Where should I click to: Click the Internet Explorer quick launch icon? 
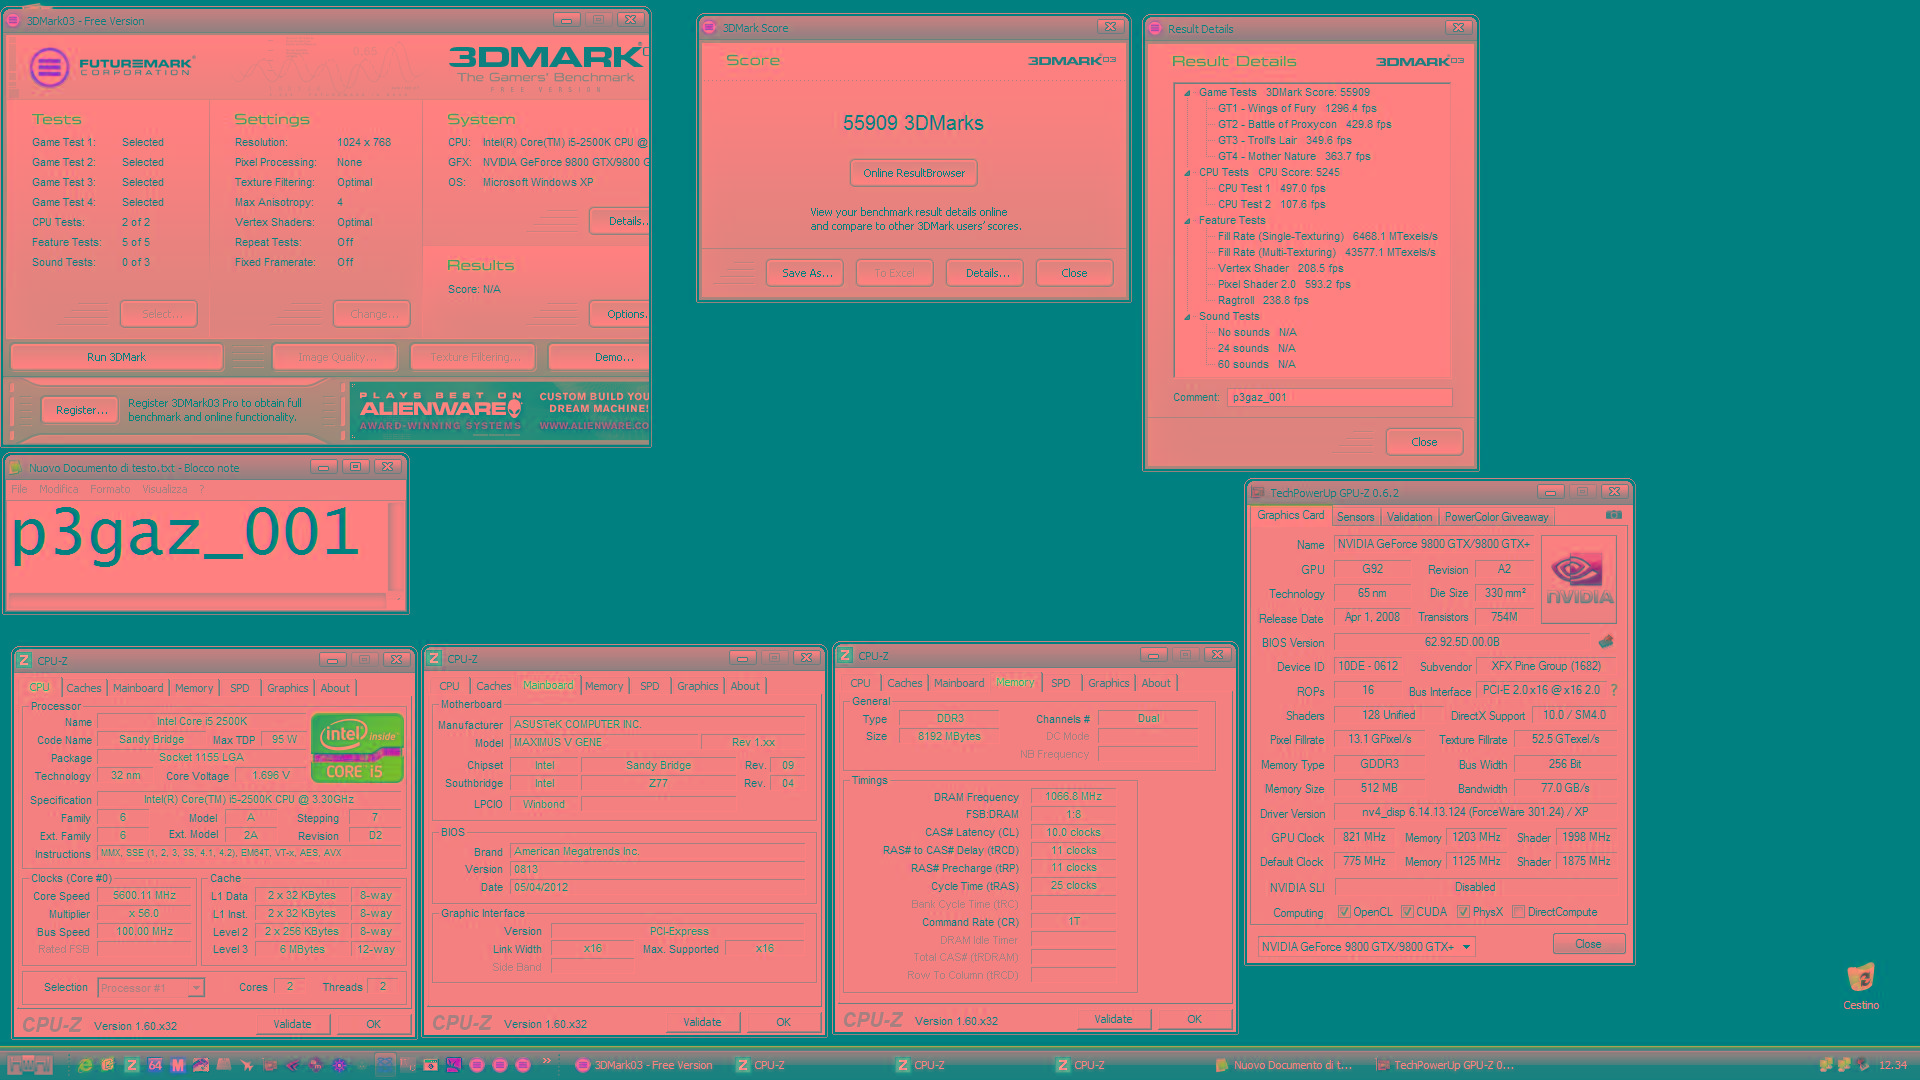[85, 1065]
